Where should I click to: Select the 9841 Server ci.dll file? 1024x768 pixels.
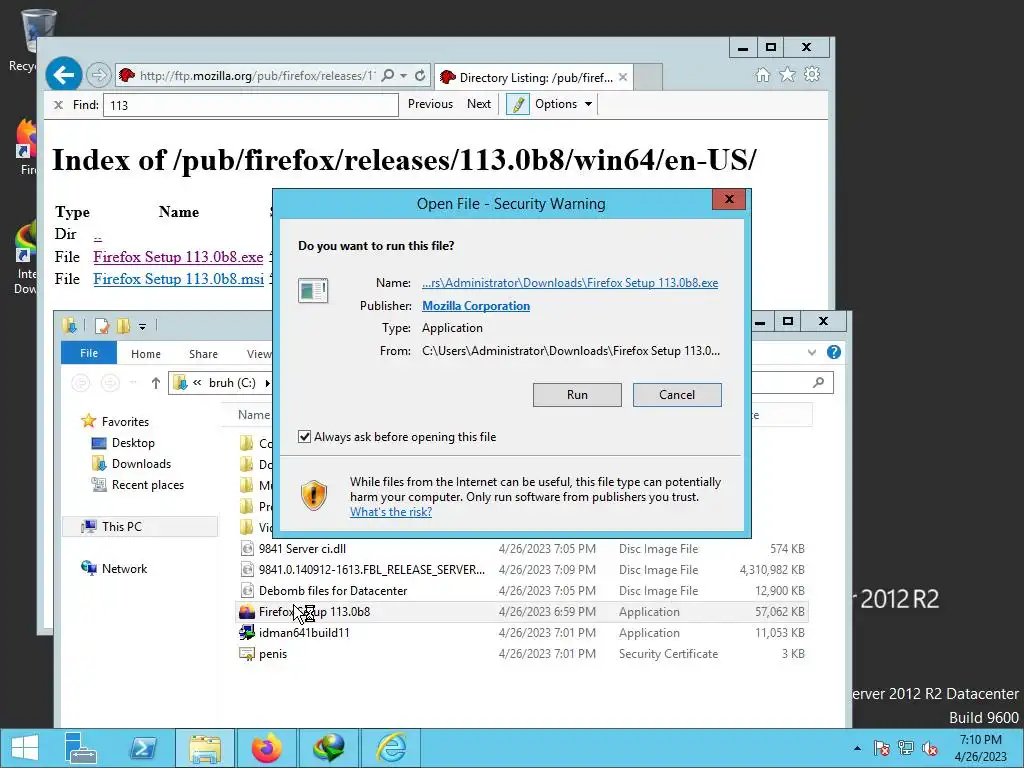click(x=522, y=549)
